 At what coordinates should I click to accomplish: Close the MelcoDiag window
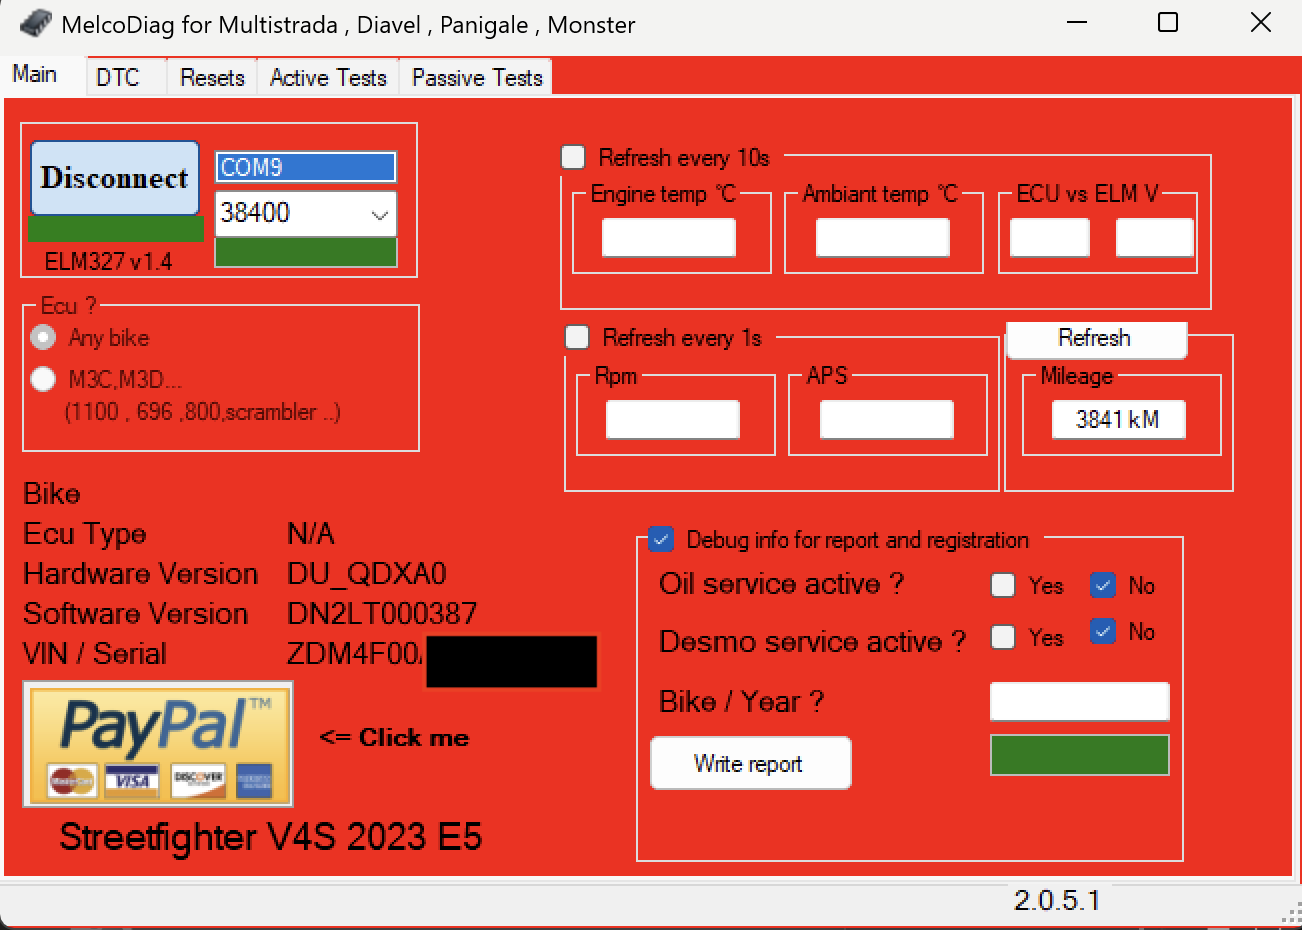click(x=1260, y=23)
